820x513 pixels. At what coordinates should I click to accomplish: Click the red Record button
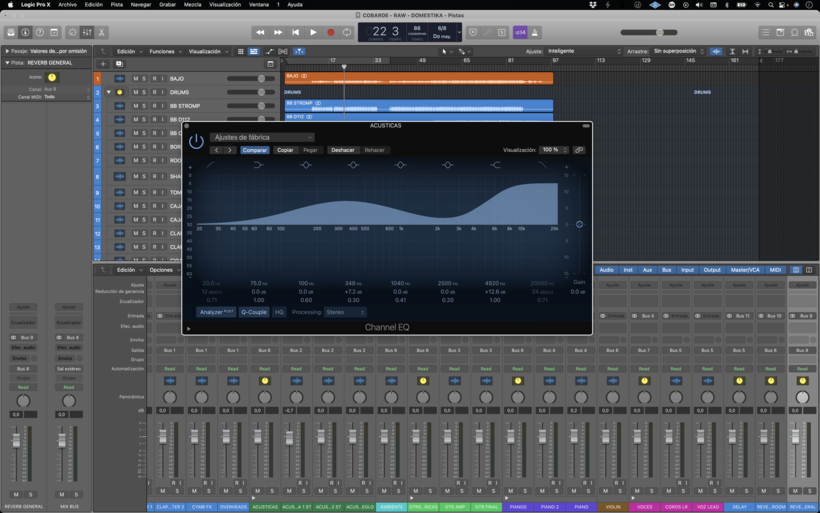[x=331, y=32]
